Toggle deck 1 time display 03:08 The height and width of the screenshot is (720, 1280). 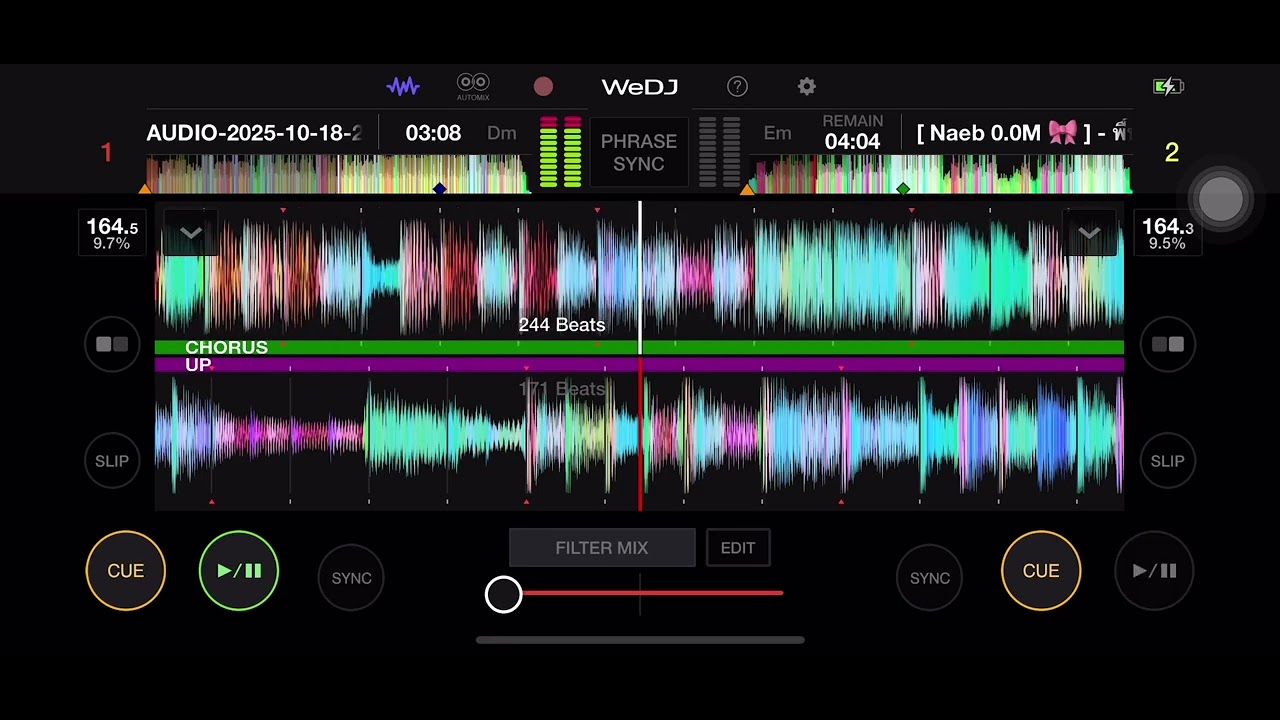point(433,133)
